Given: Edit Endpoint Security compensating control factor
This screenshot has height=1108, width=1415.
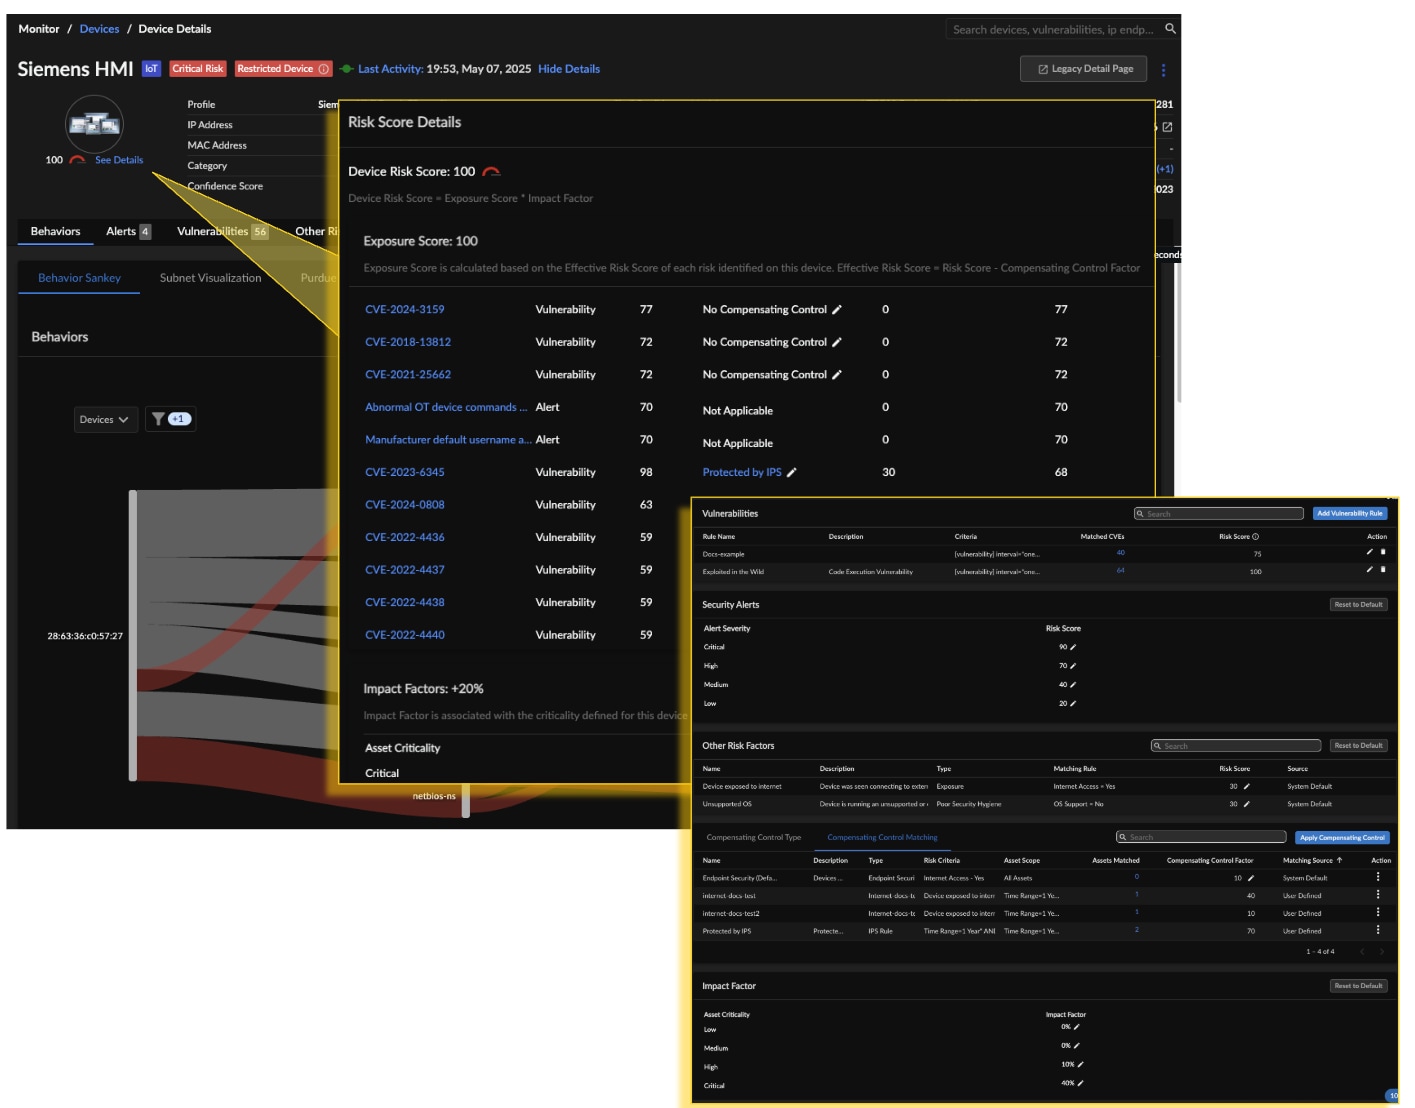Looking at the screenshot, I should coord(1251,878).
